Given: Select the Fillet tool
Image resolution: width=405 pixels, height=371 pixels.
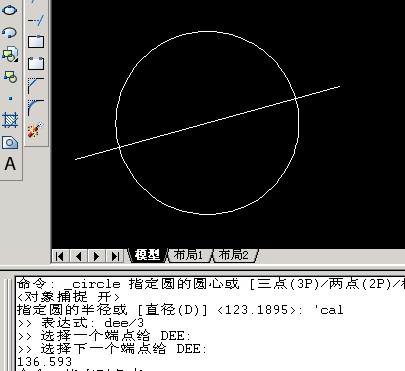Looking at the screenshot, I should [36, 107].
